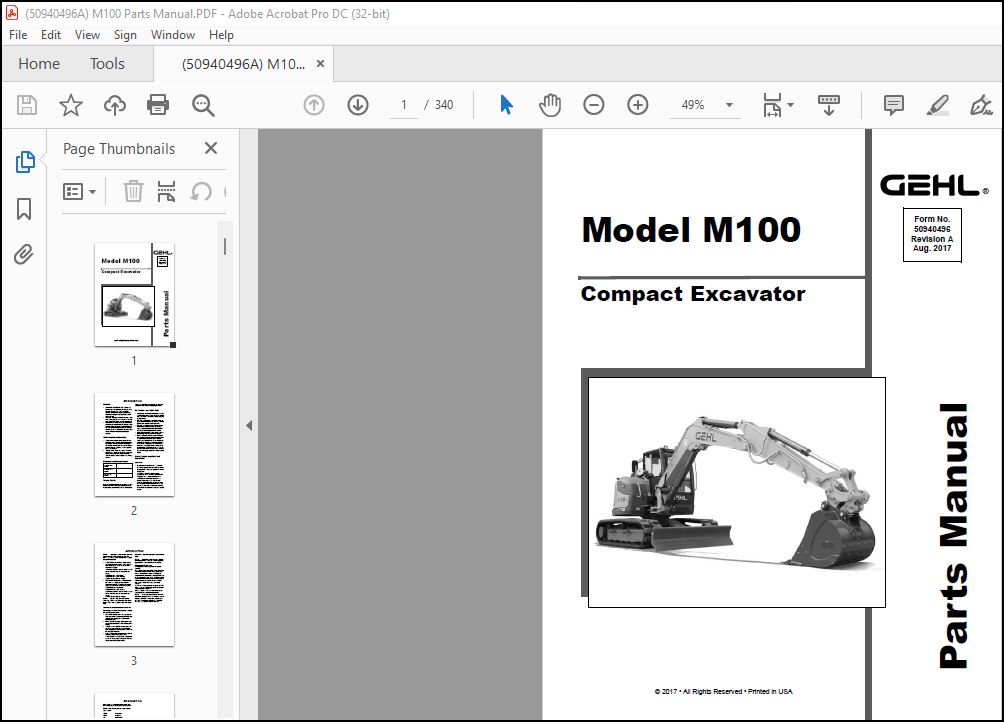Open the zoom level dropdown arrow
Image resolution: width=1004 pixels, height=722 pixels.
click(729, 105)
